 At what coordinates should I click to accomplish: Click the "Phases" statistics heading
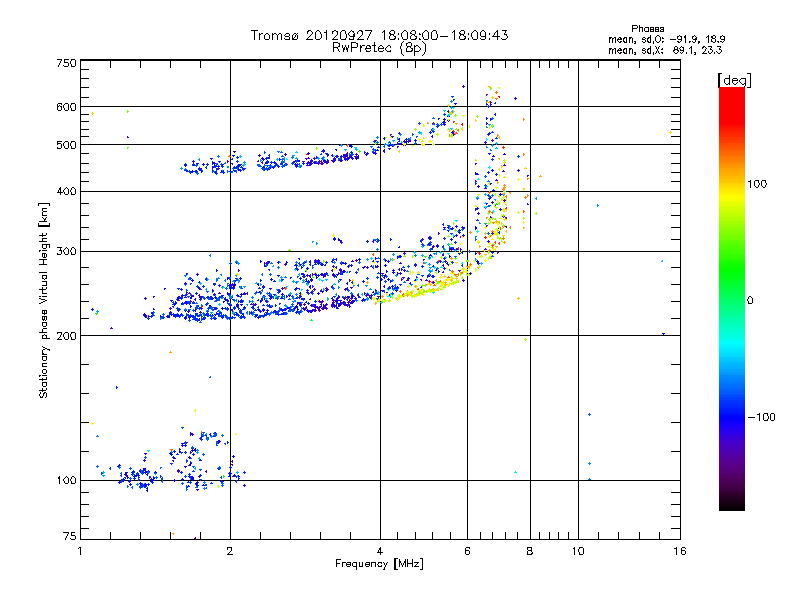tap(647, 29)
